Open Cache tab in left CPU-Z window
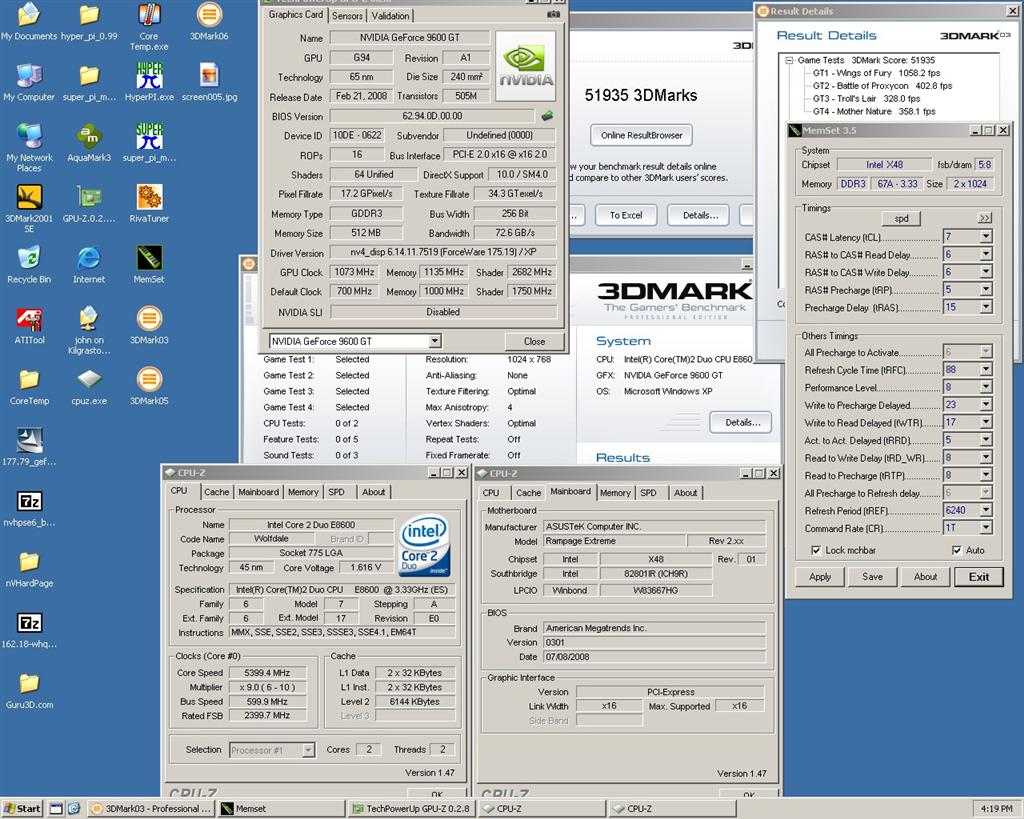 216,492
